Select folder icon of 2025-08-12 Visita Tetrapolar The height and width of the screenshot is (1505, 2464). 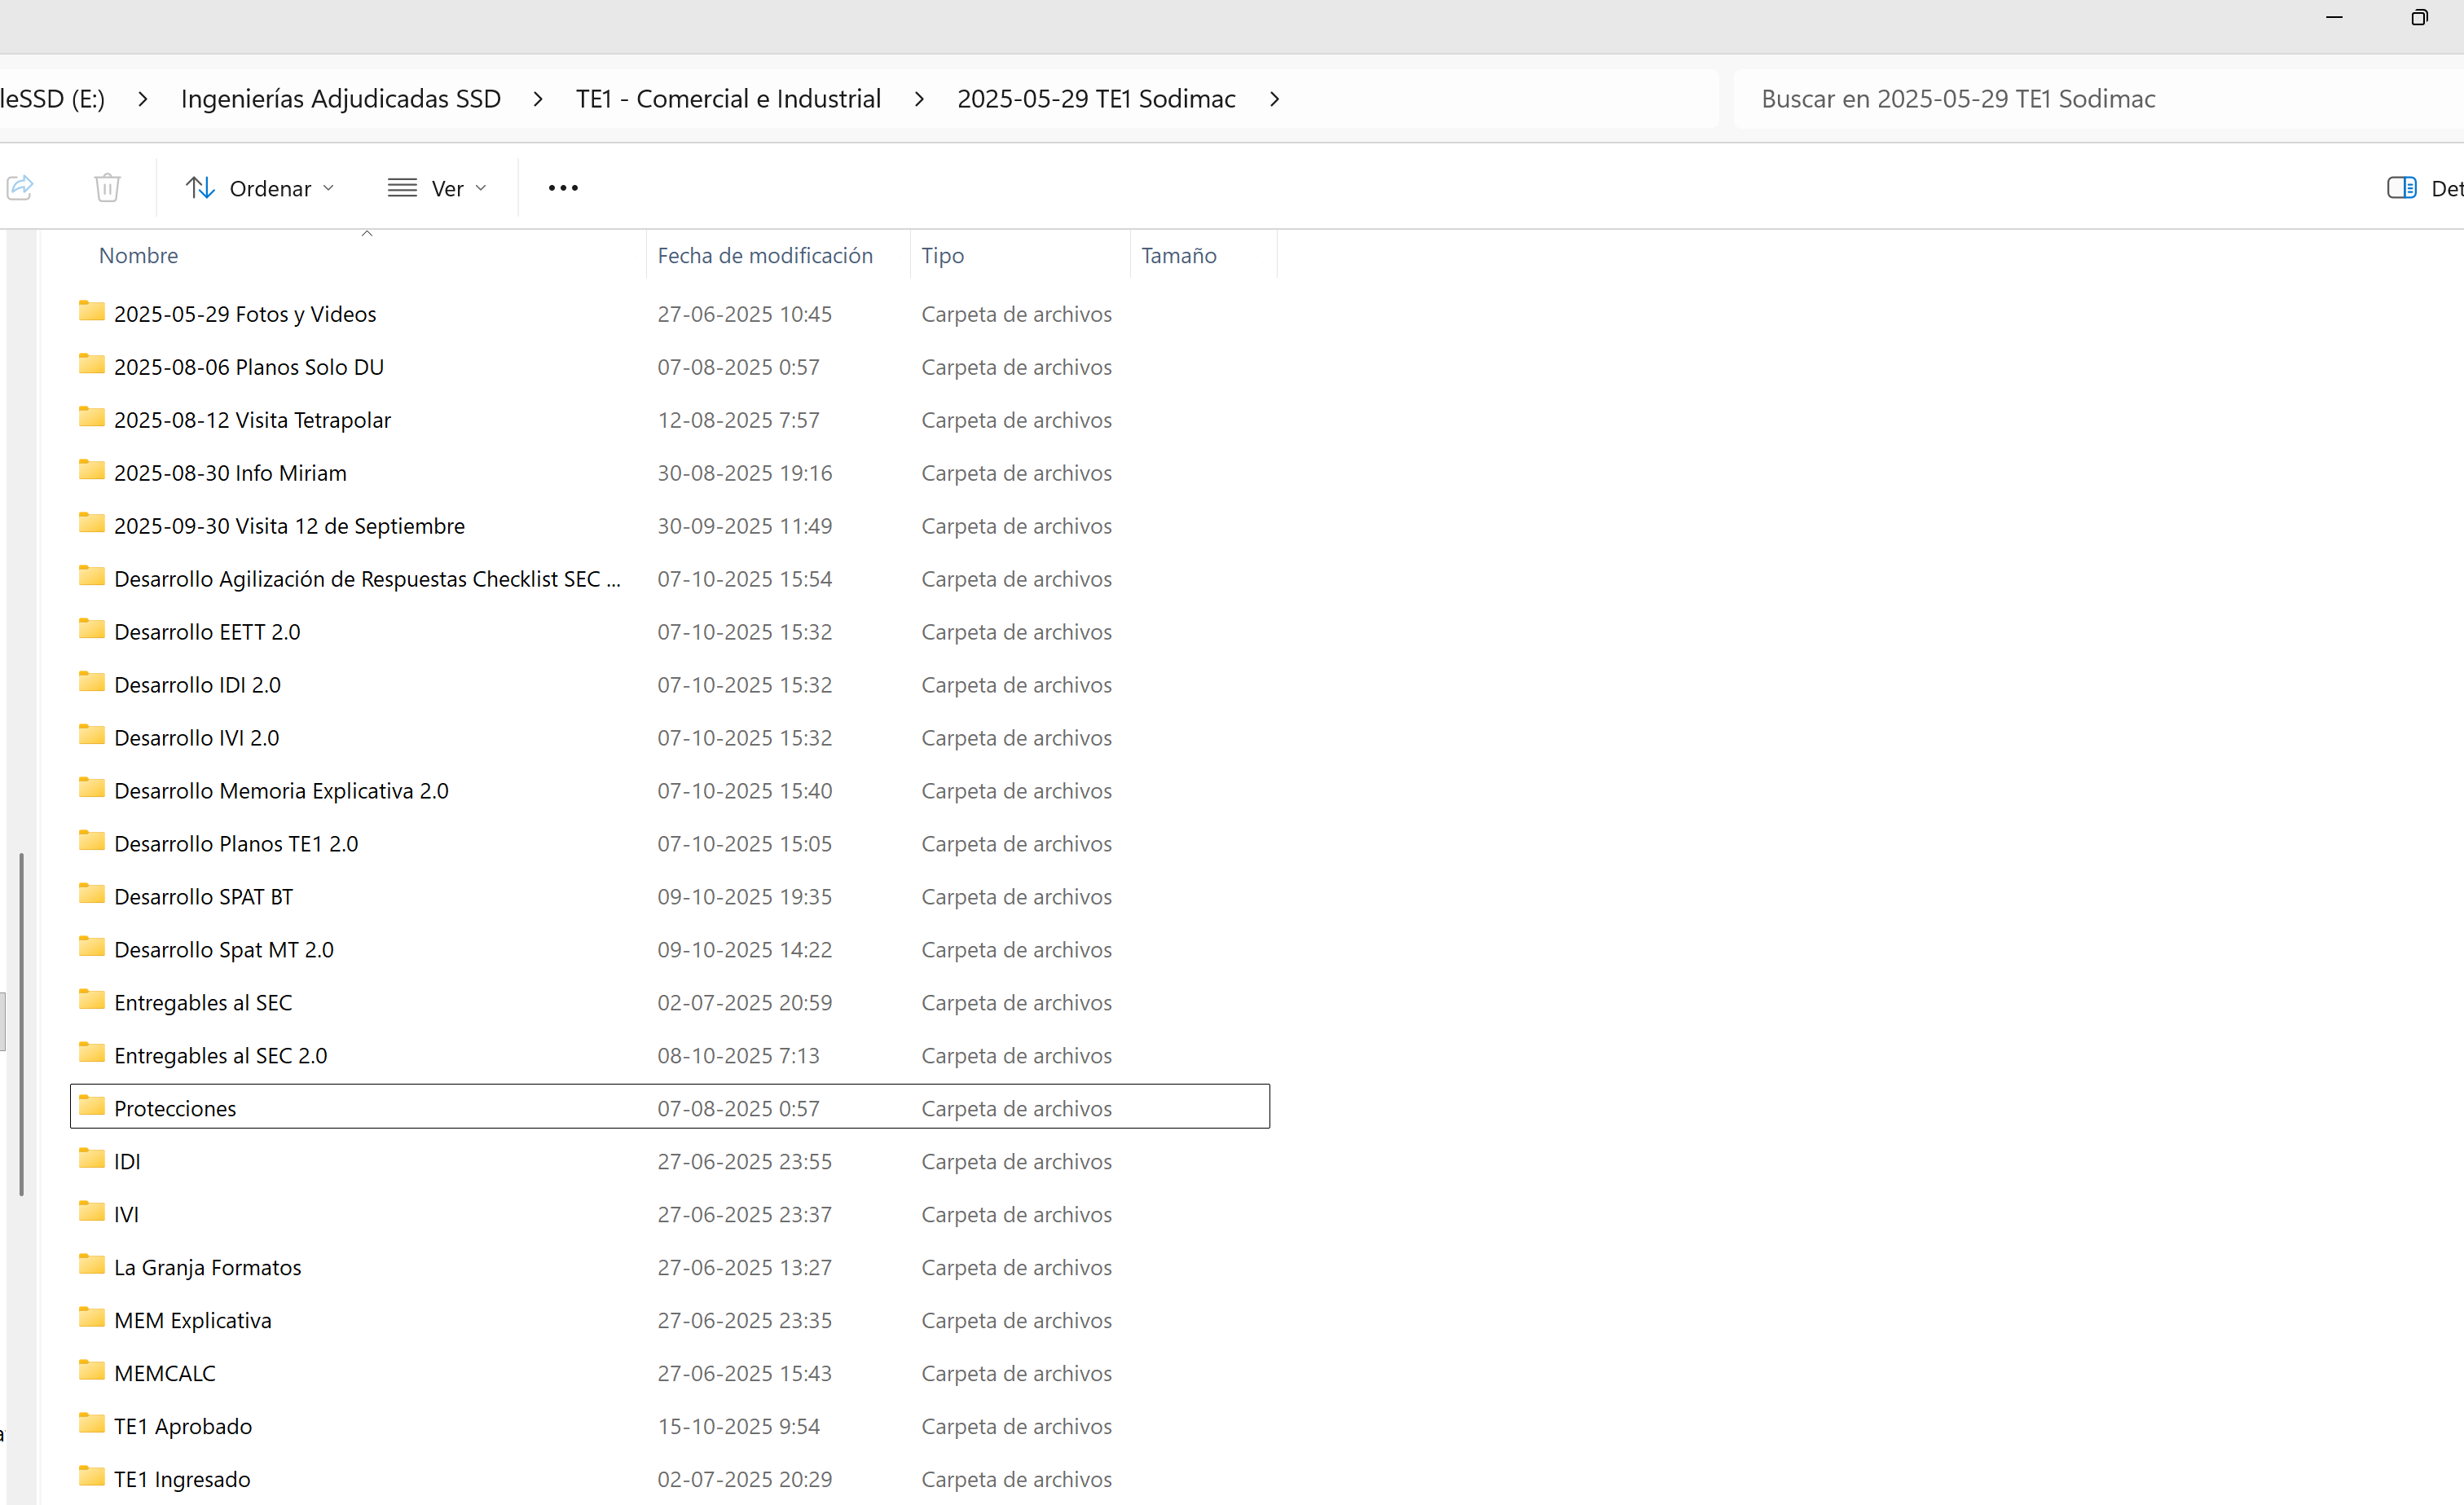pos(92,417)
